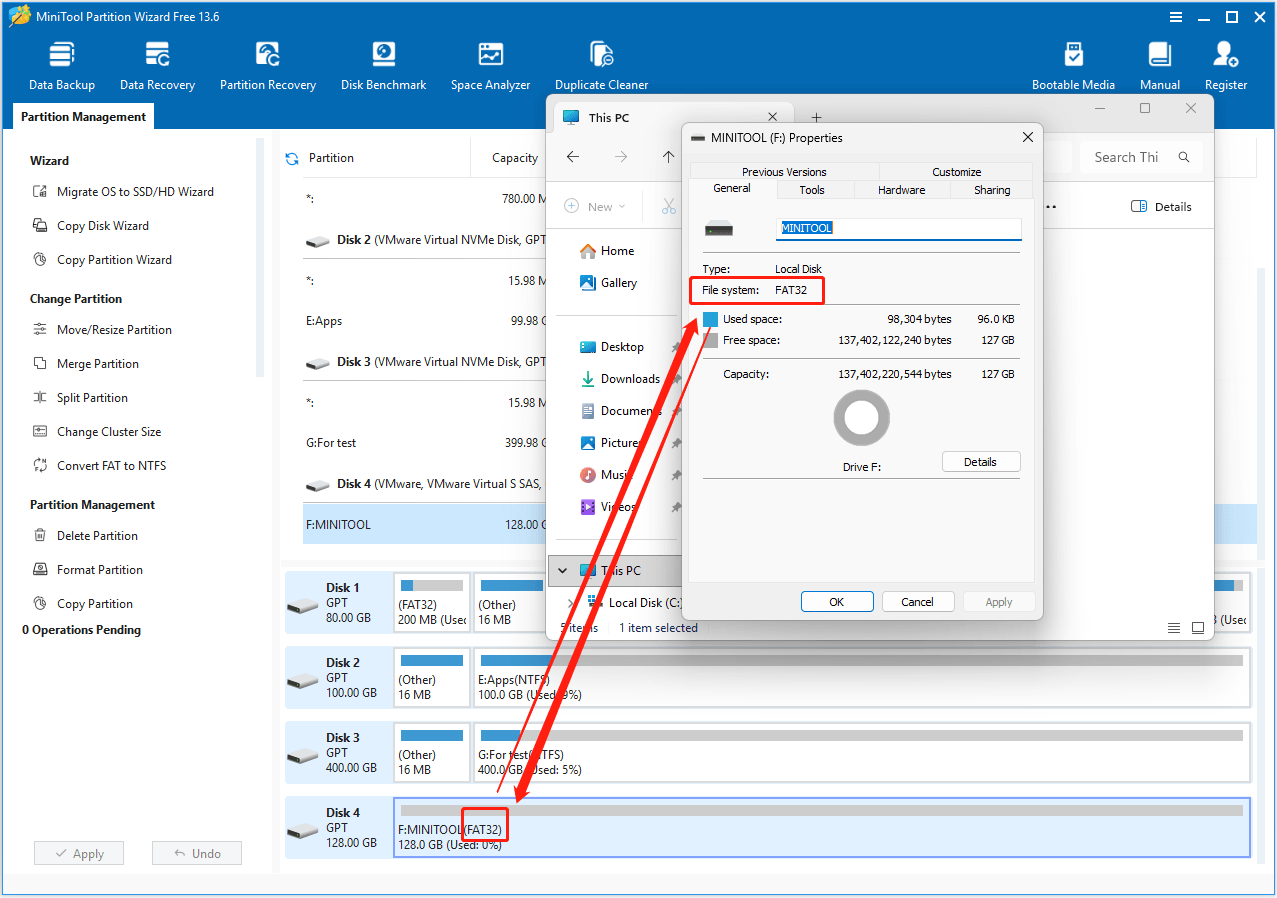The height and width of the screenshot is (898, 1277).
Task: Select 200 MB FAT32 block on Disk 1
Action: click(432, 602)
